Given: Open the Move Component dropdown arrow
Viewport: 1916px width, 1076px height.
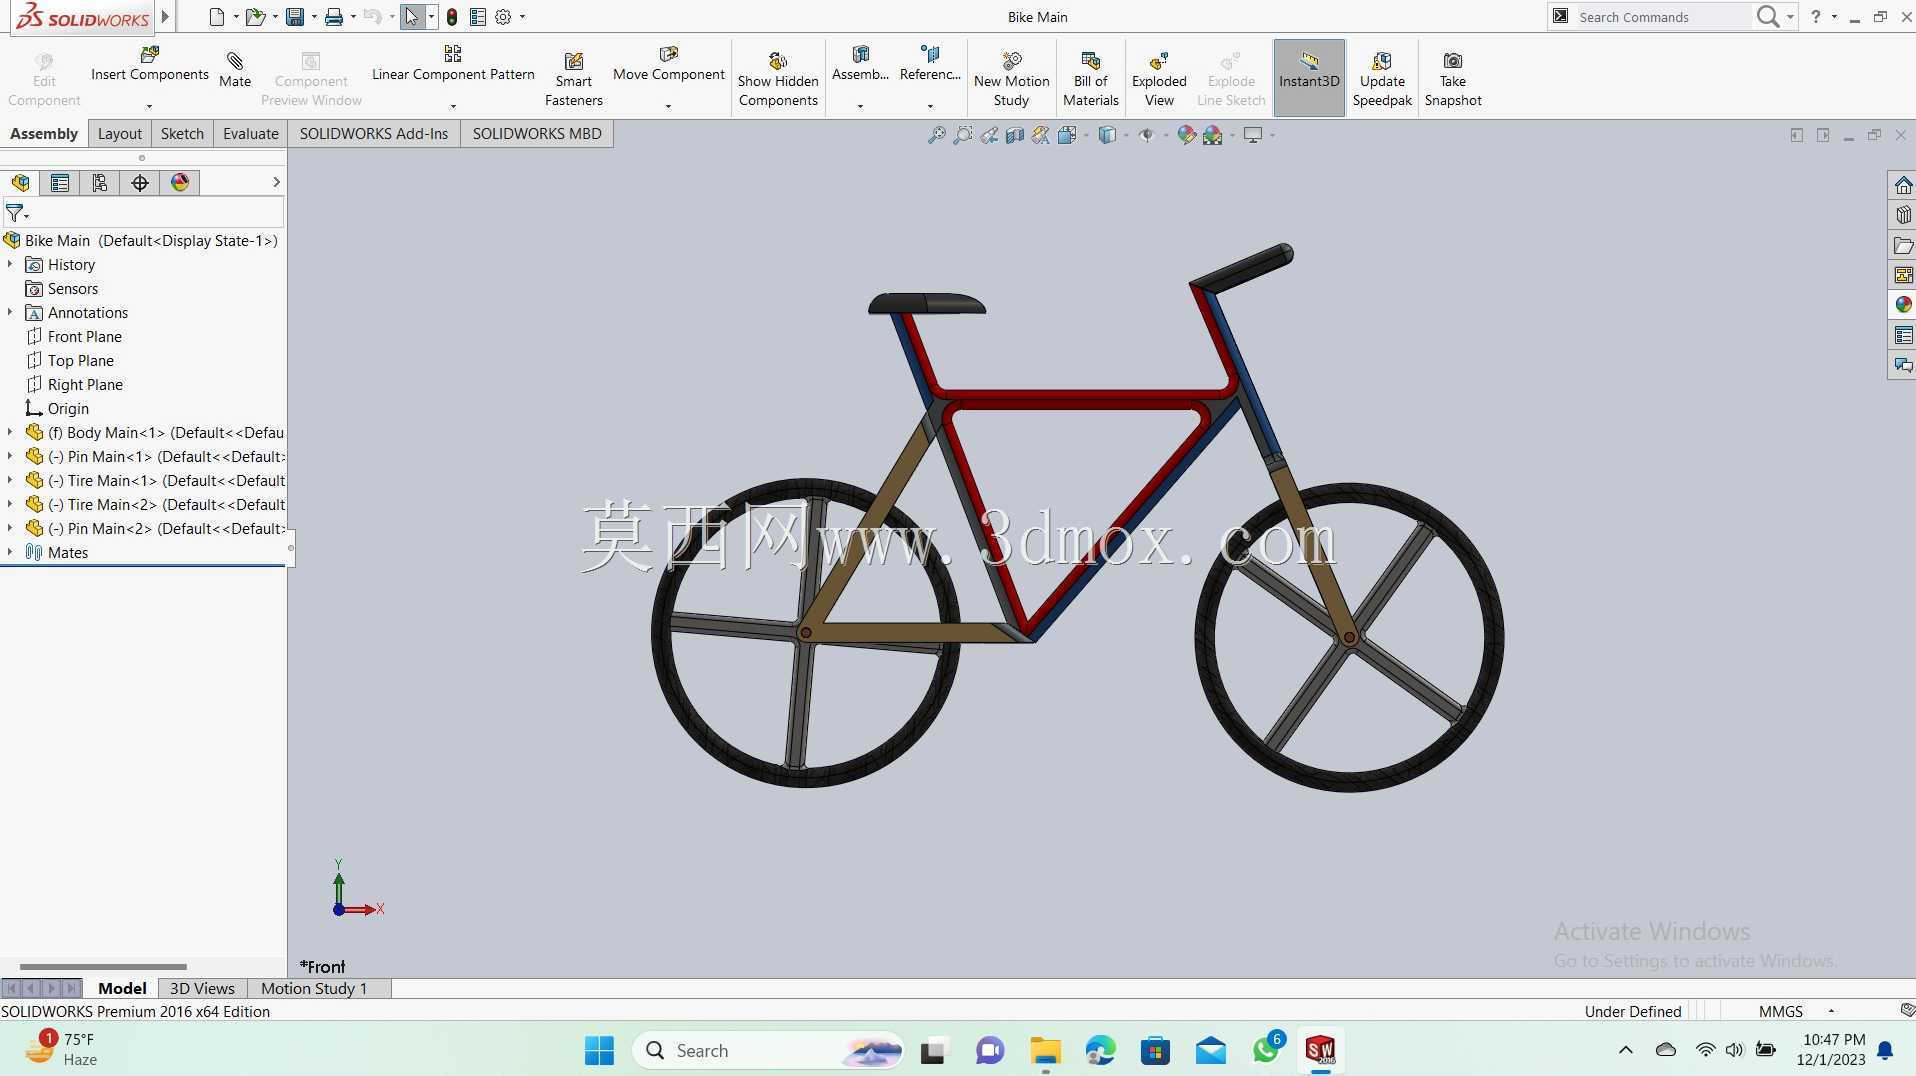Looking at the screenshot, I should click(668, 106).
